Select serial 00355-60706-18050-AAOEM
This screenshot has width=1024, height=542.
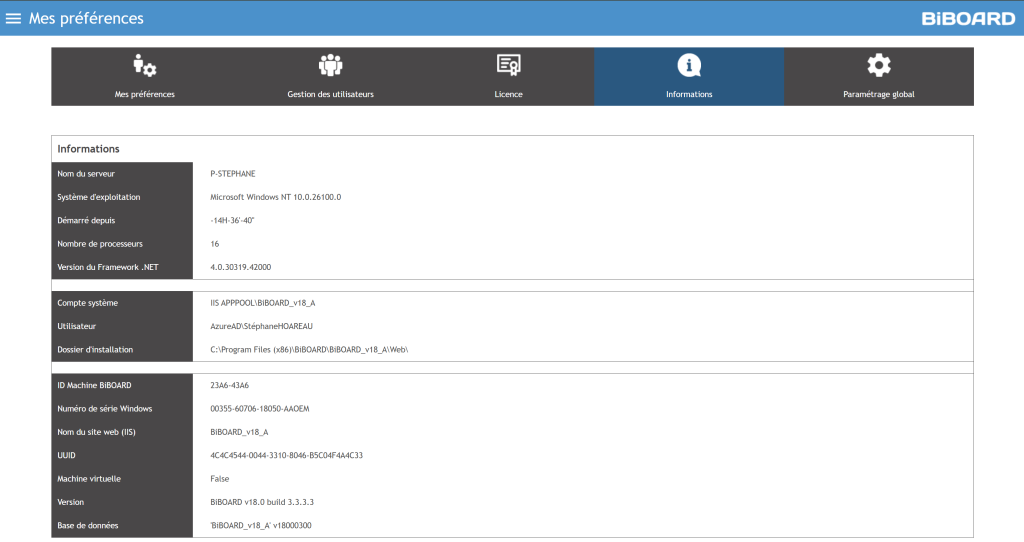(260, 409)
